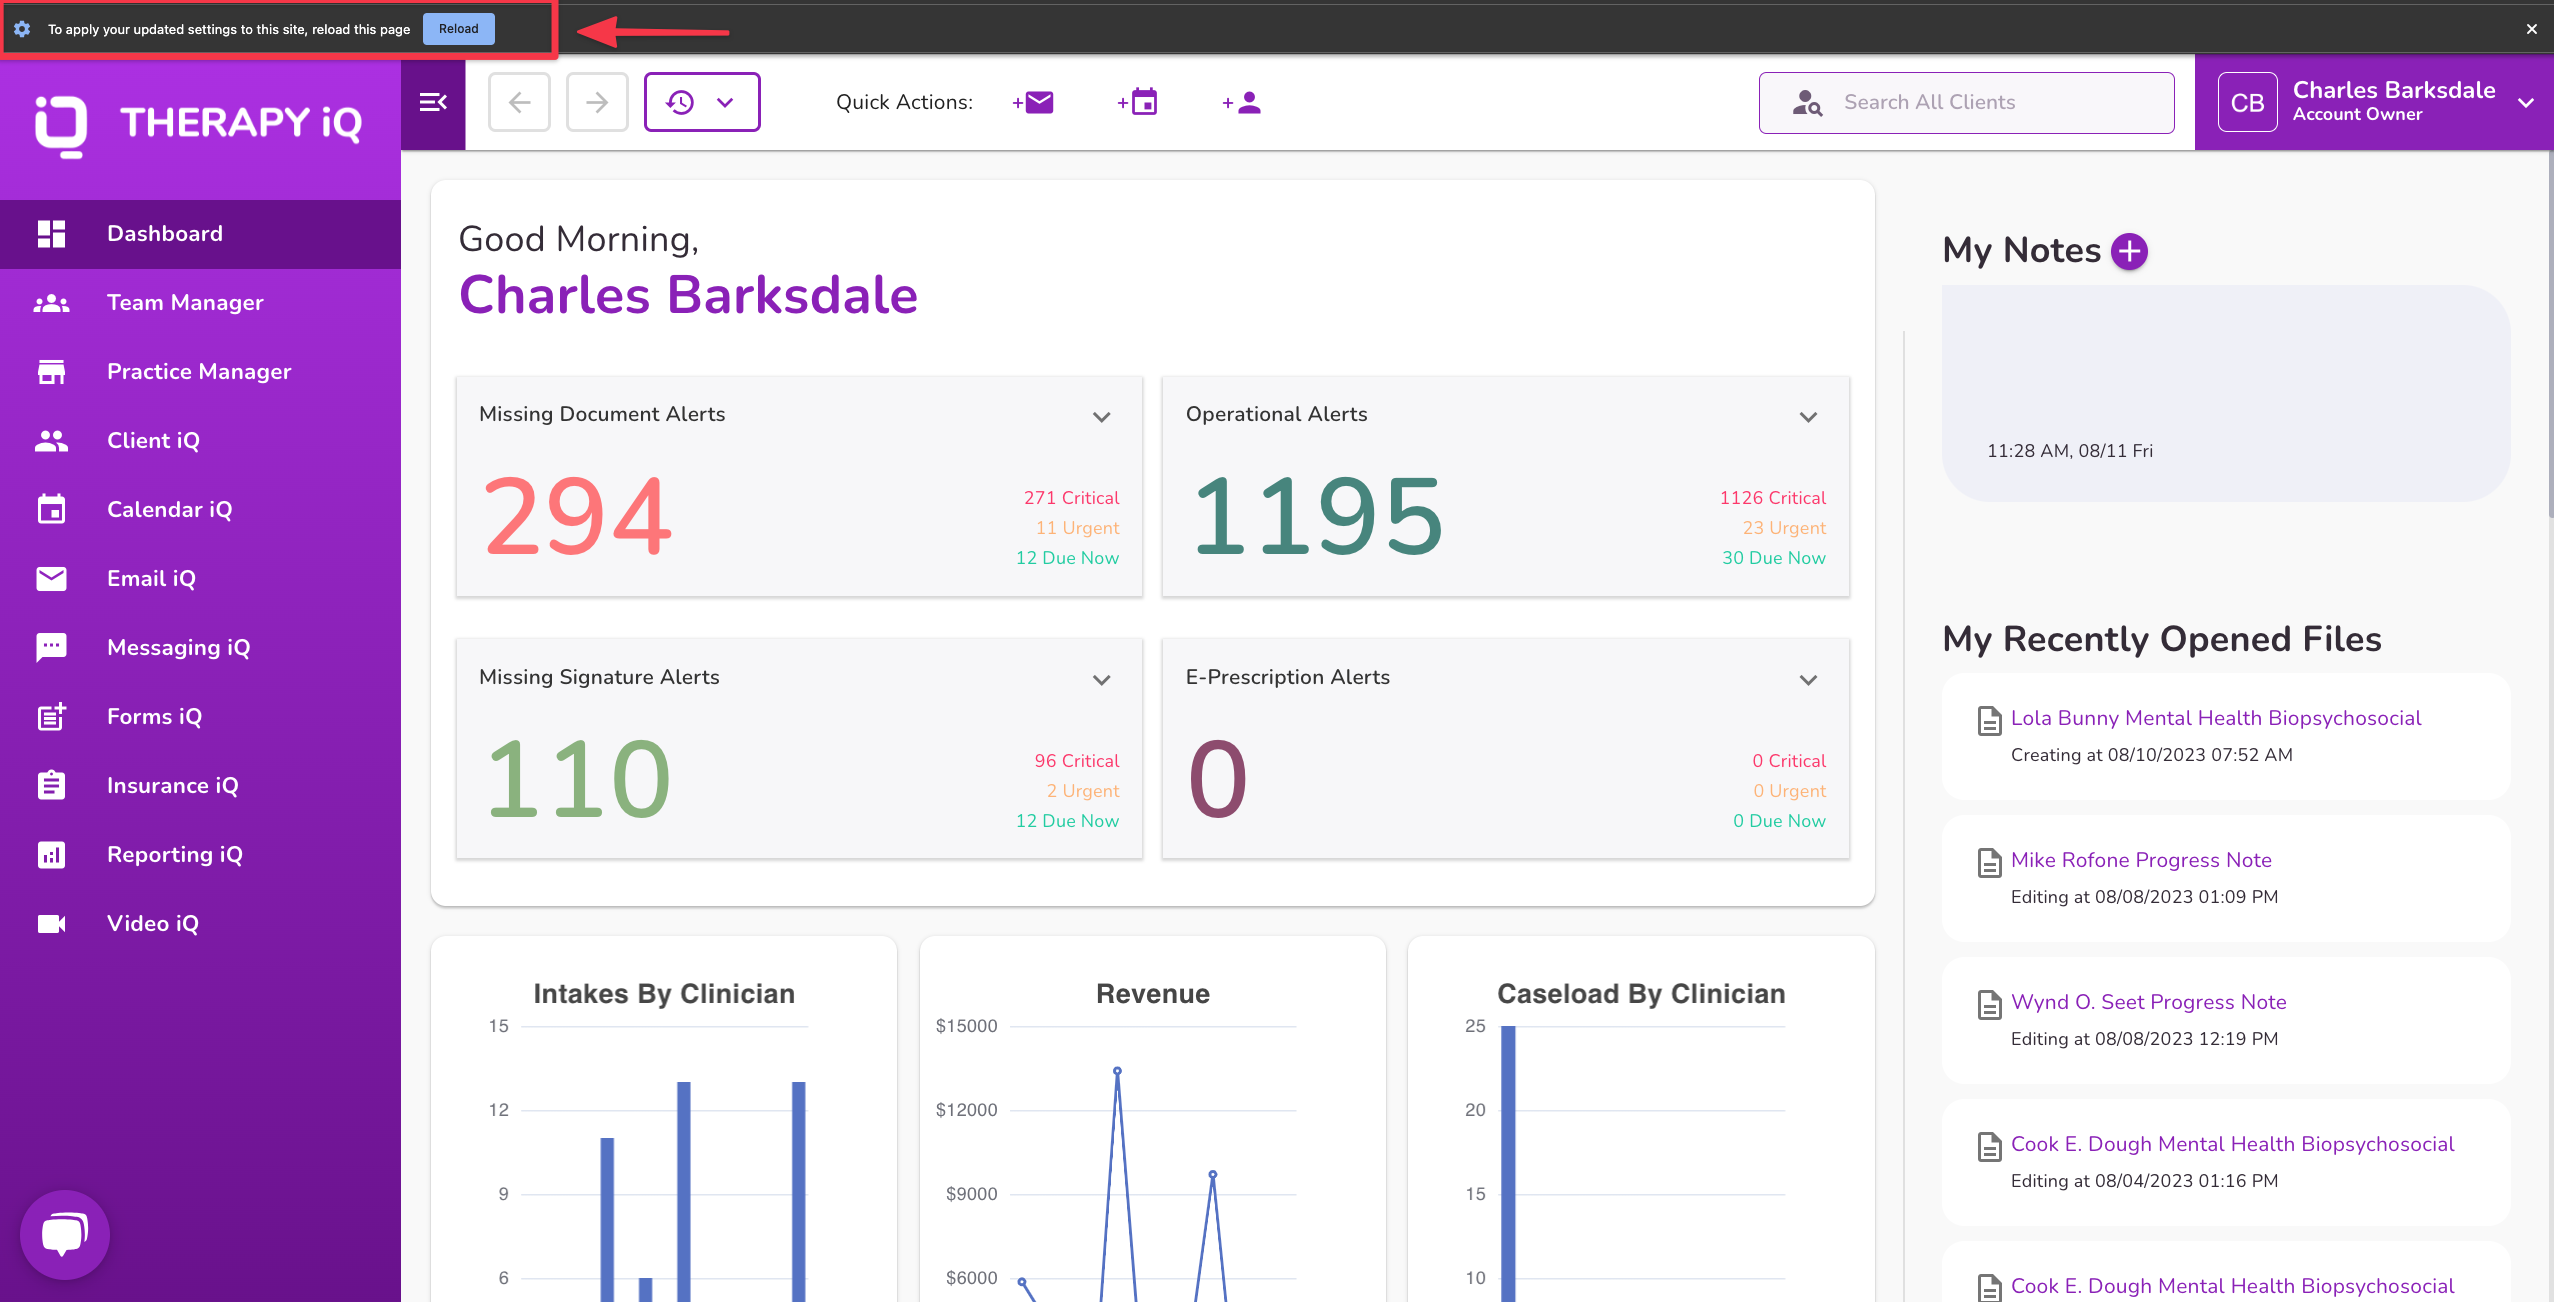Click the Reporting iQ chart icon
The width and height of the screenshot is (2554, 1302).
(x=51, y=855)
